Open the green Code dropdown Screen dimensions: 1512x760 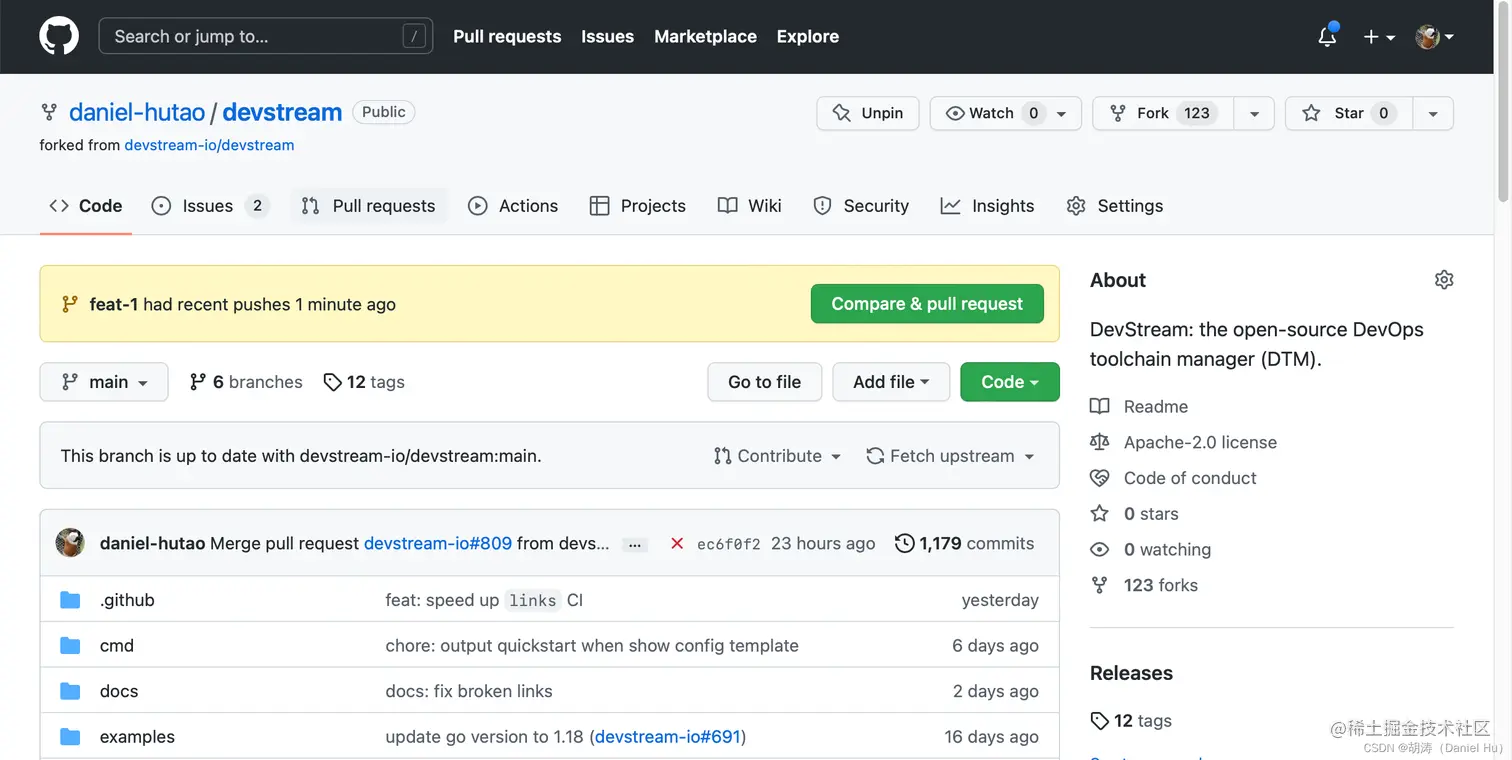pyautogui.click(x=1009, y=382)
